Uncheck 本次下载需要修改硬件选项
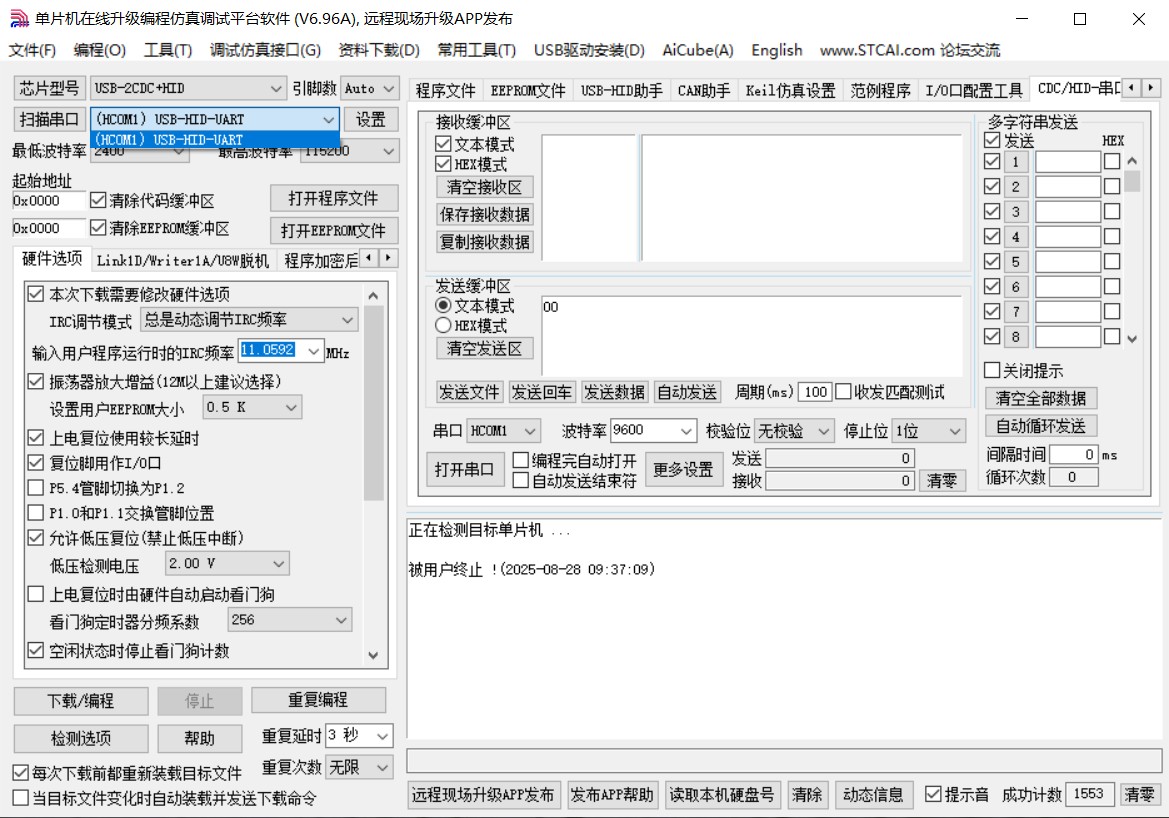The width and height of the screenshot is (1169, 818). click(x=35, y=294)
